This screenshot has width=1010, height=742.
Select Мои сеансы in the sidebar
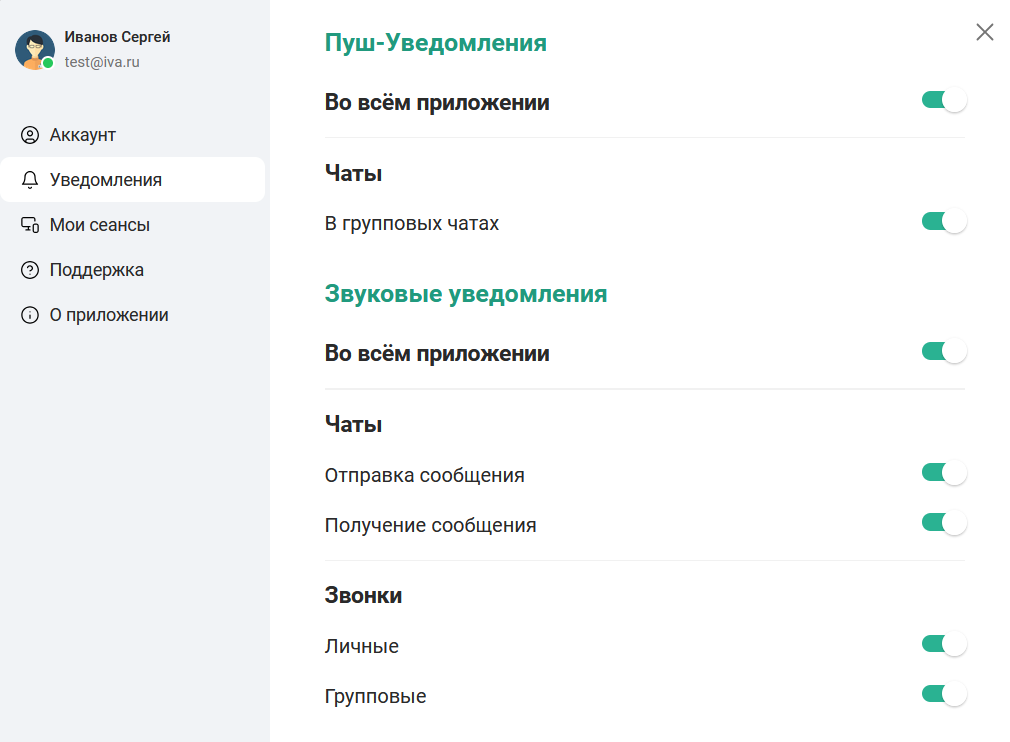pyautogui.click(x=100, y=224)
